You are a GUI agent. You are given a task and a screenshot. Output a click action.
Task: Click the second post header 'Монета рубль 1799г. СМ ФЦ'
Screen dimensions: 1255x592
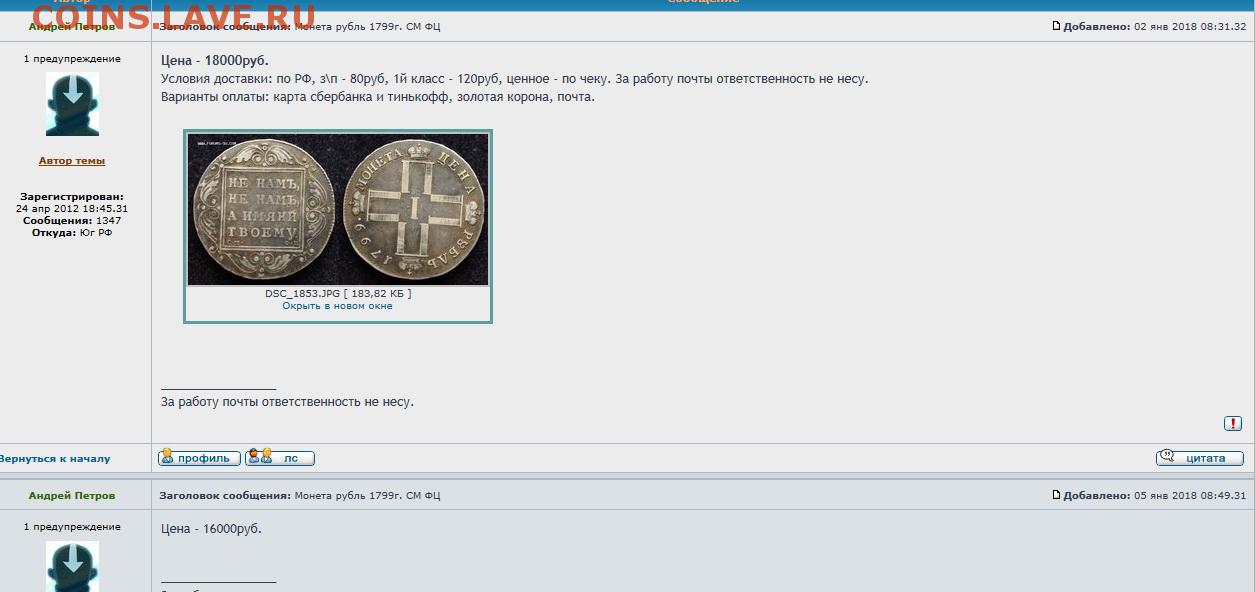click(367, 496)
